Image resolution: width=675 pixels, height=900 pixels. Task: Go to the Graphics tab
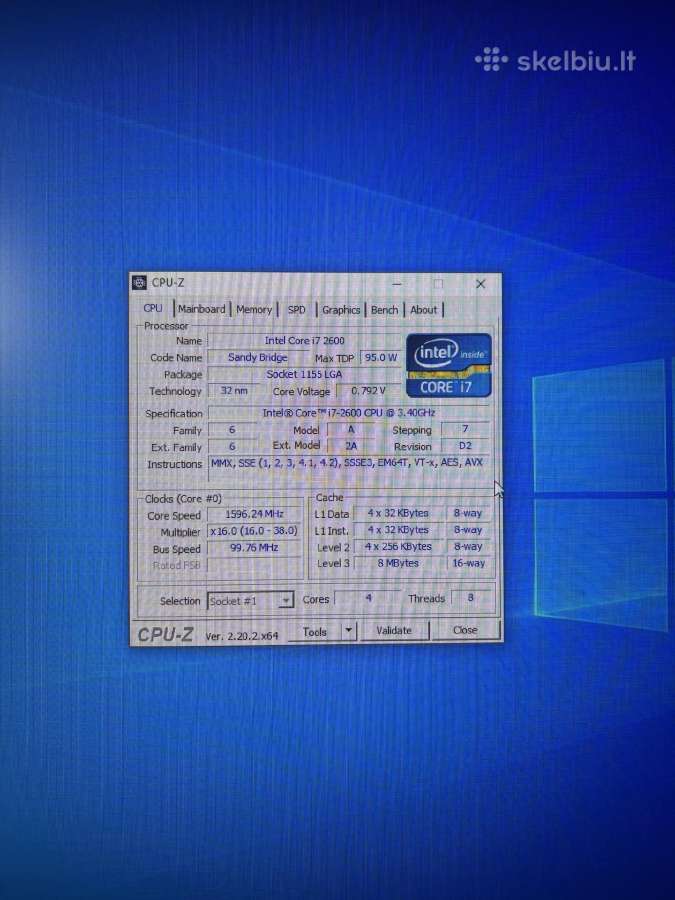(341, 310)
